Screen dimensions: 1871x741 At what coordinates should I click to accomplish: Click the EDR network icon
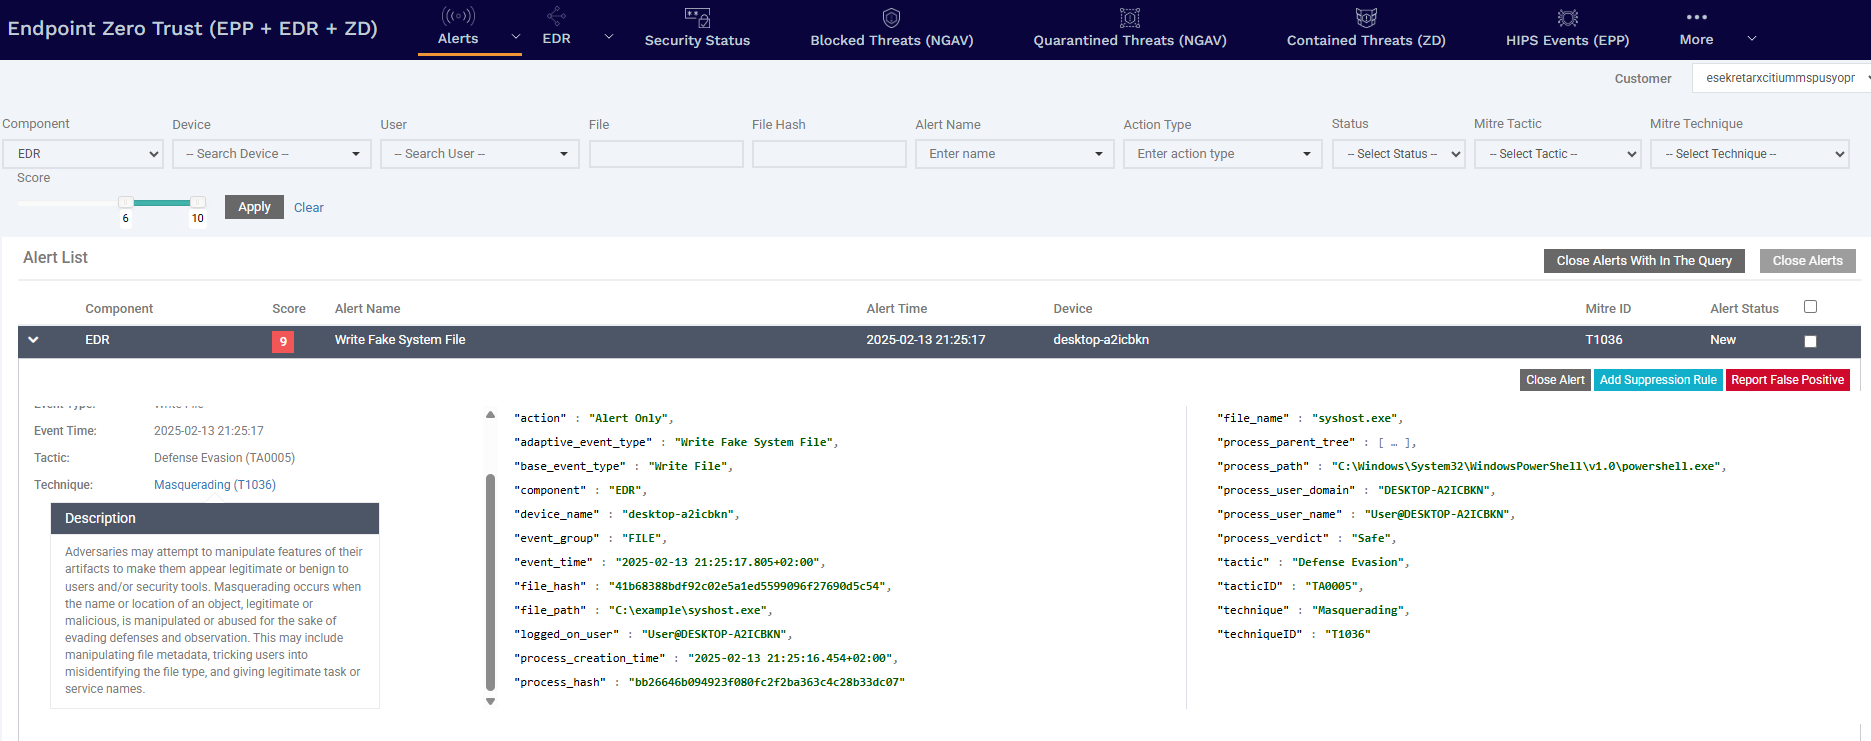click(556, 16)
